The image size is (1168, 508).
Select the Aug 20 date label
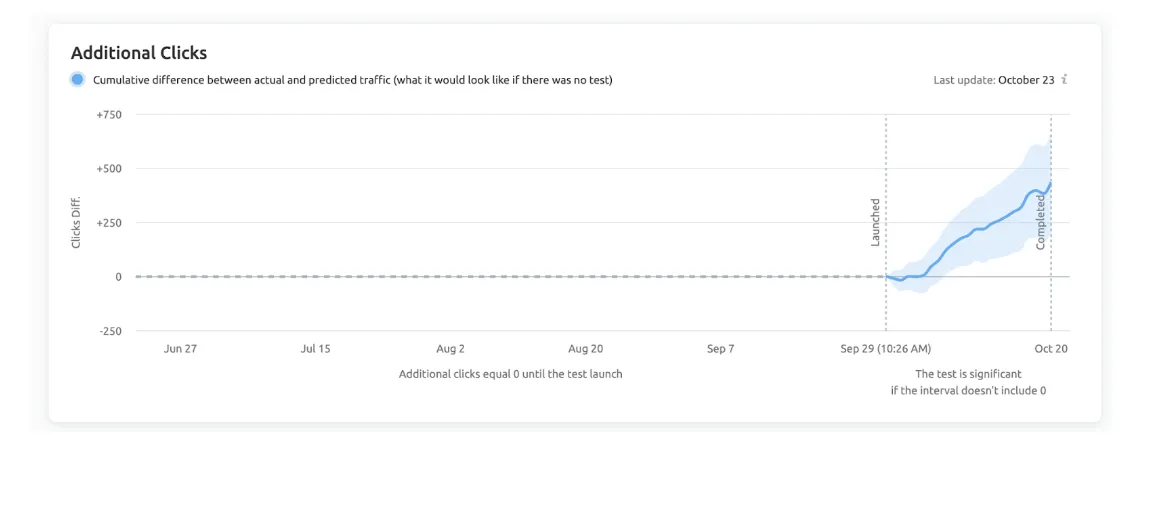click(585, 349)
